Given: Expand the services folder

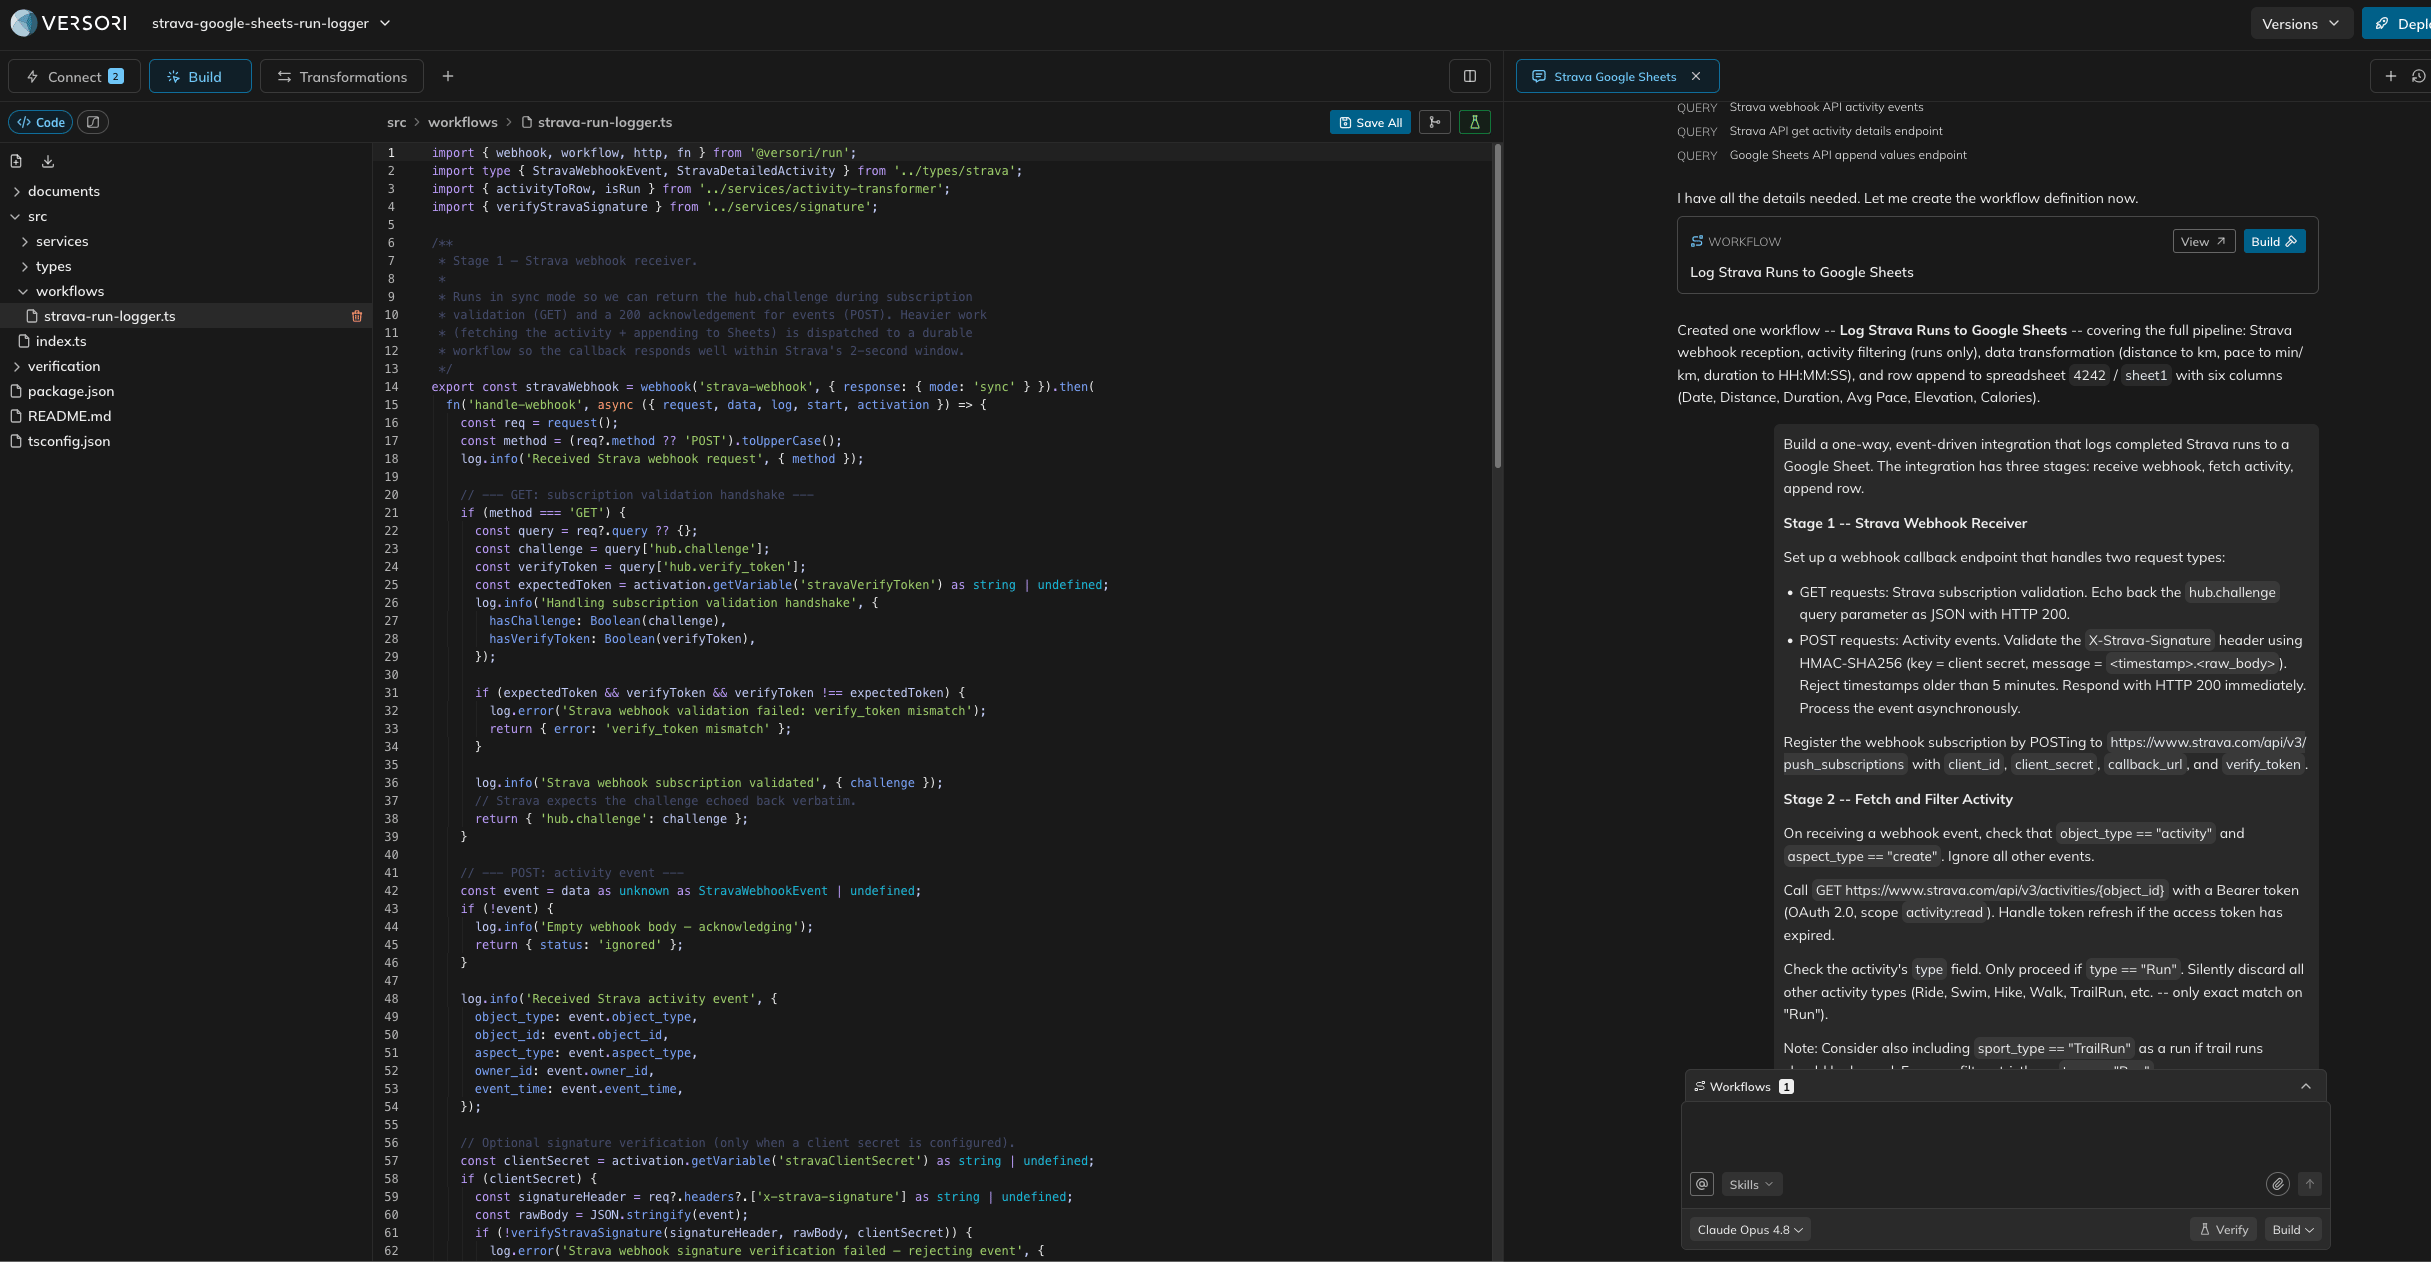Looking at the screenshot, I should (62, 241).
